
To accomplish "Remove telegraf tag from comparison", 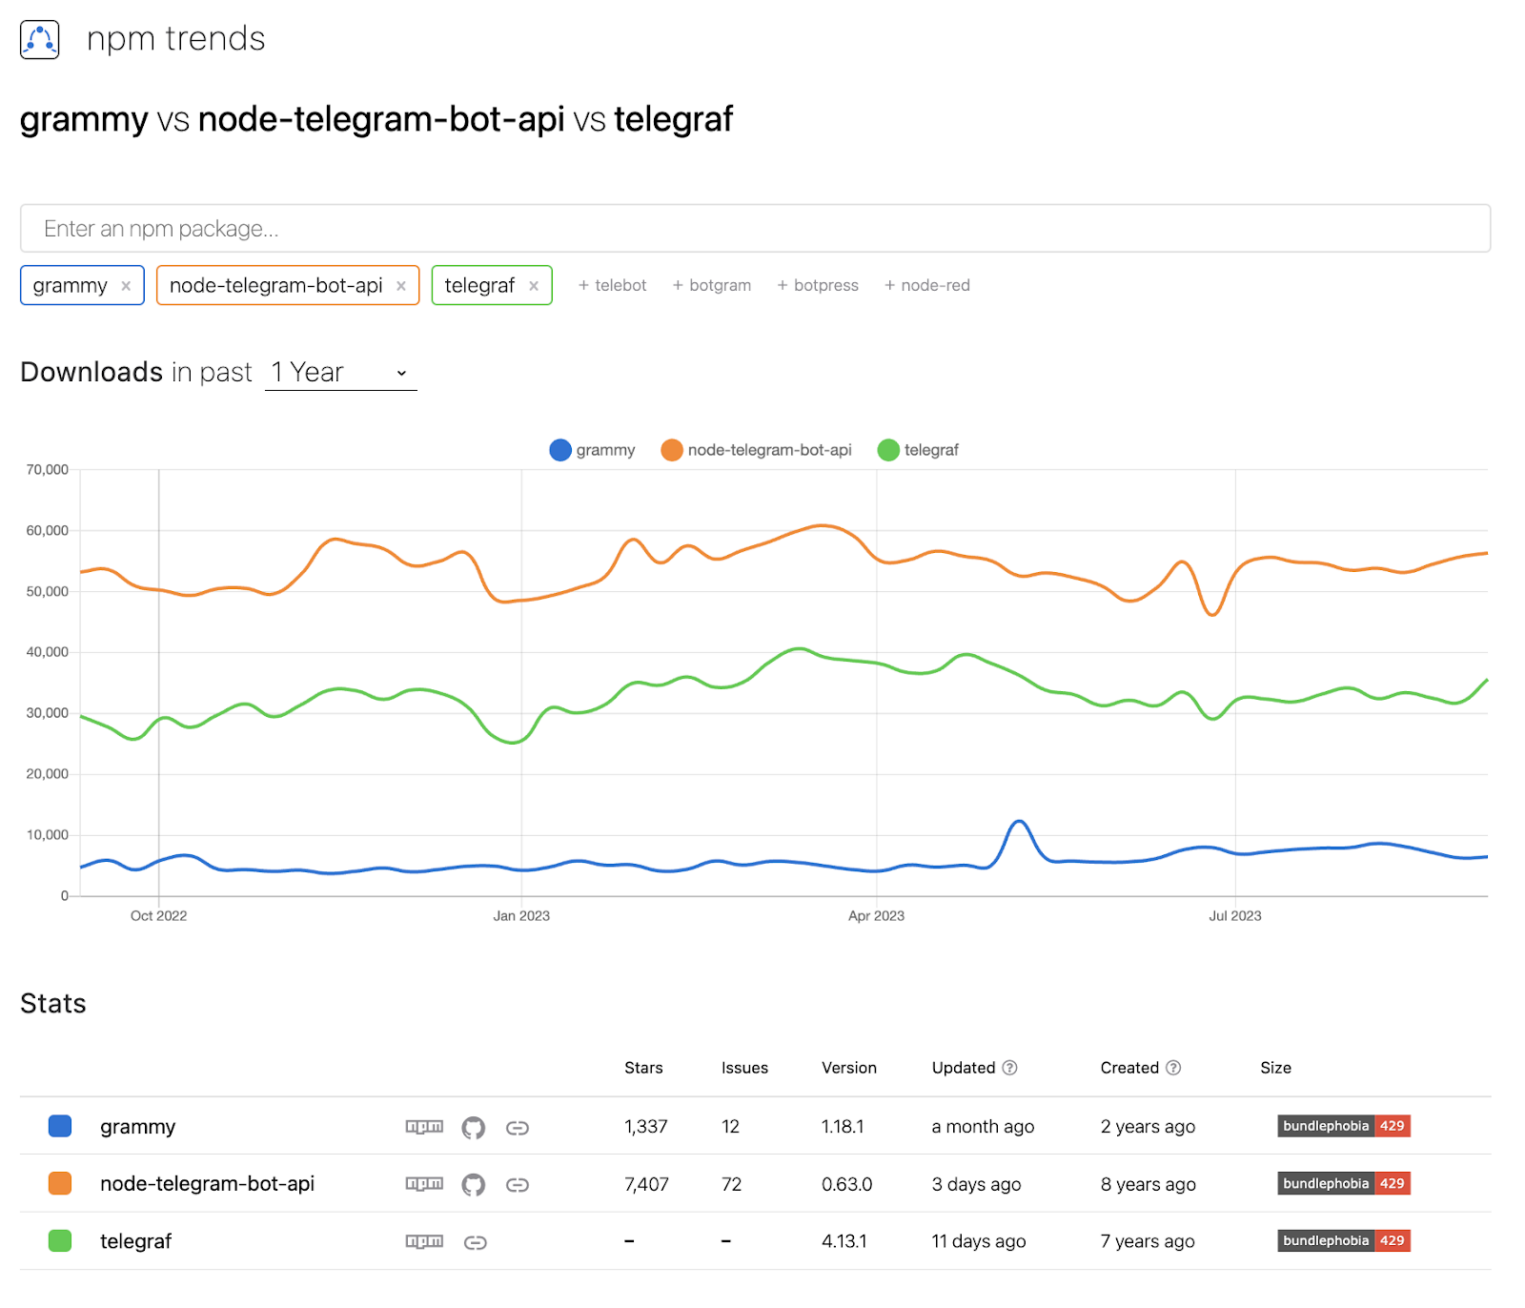I will [x=534, y=286].
